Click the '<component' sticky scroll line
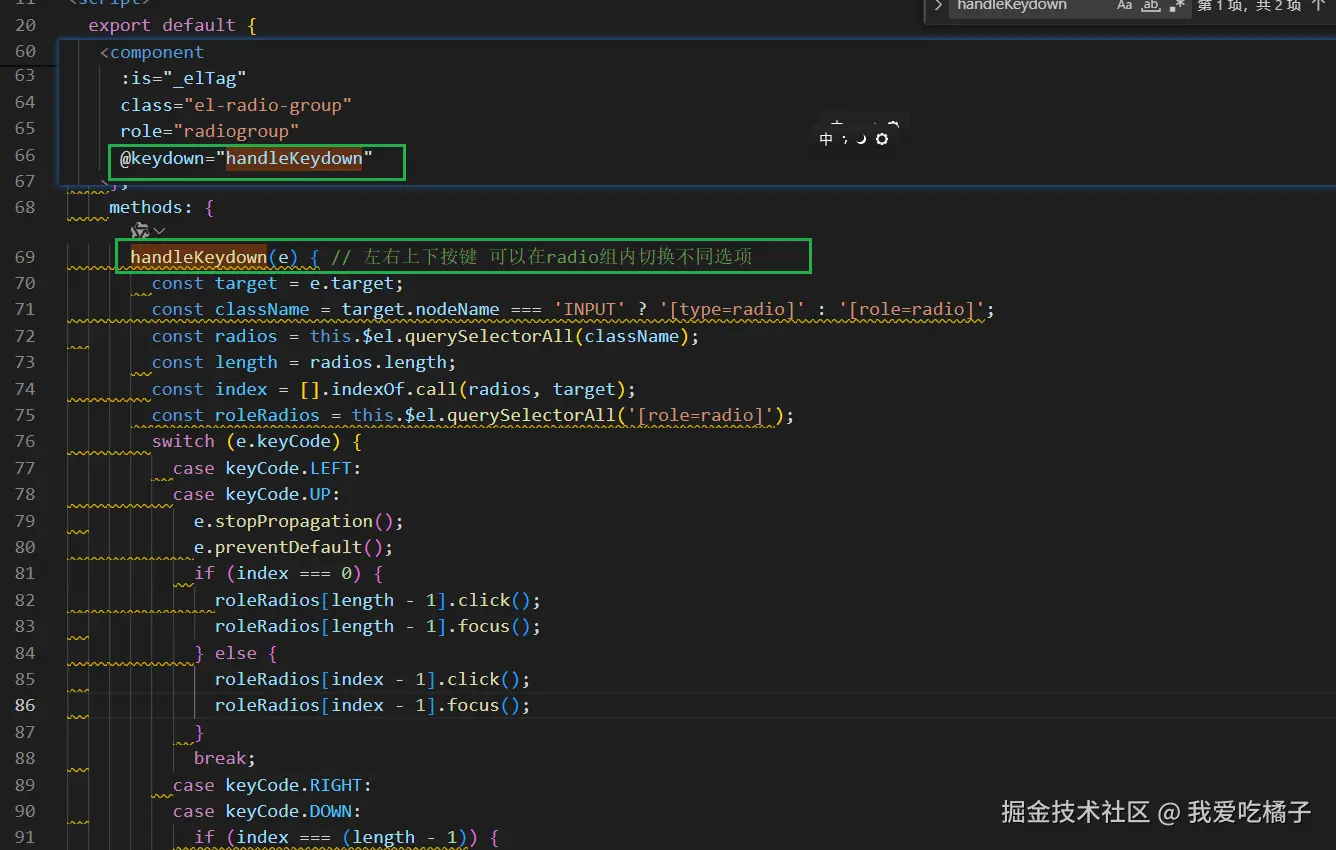The image size is (1336, 850). (152, 52)
